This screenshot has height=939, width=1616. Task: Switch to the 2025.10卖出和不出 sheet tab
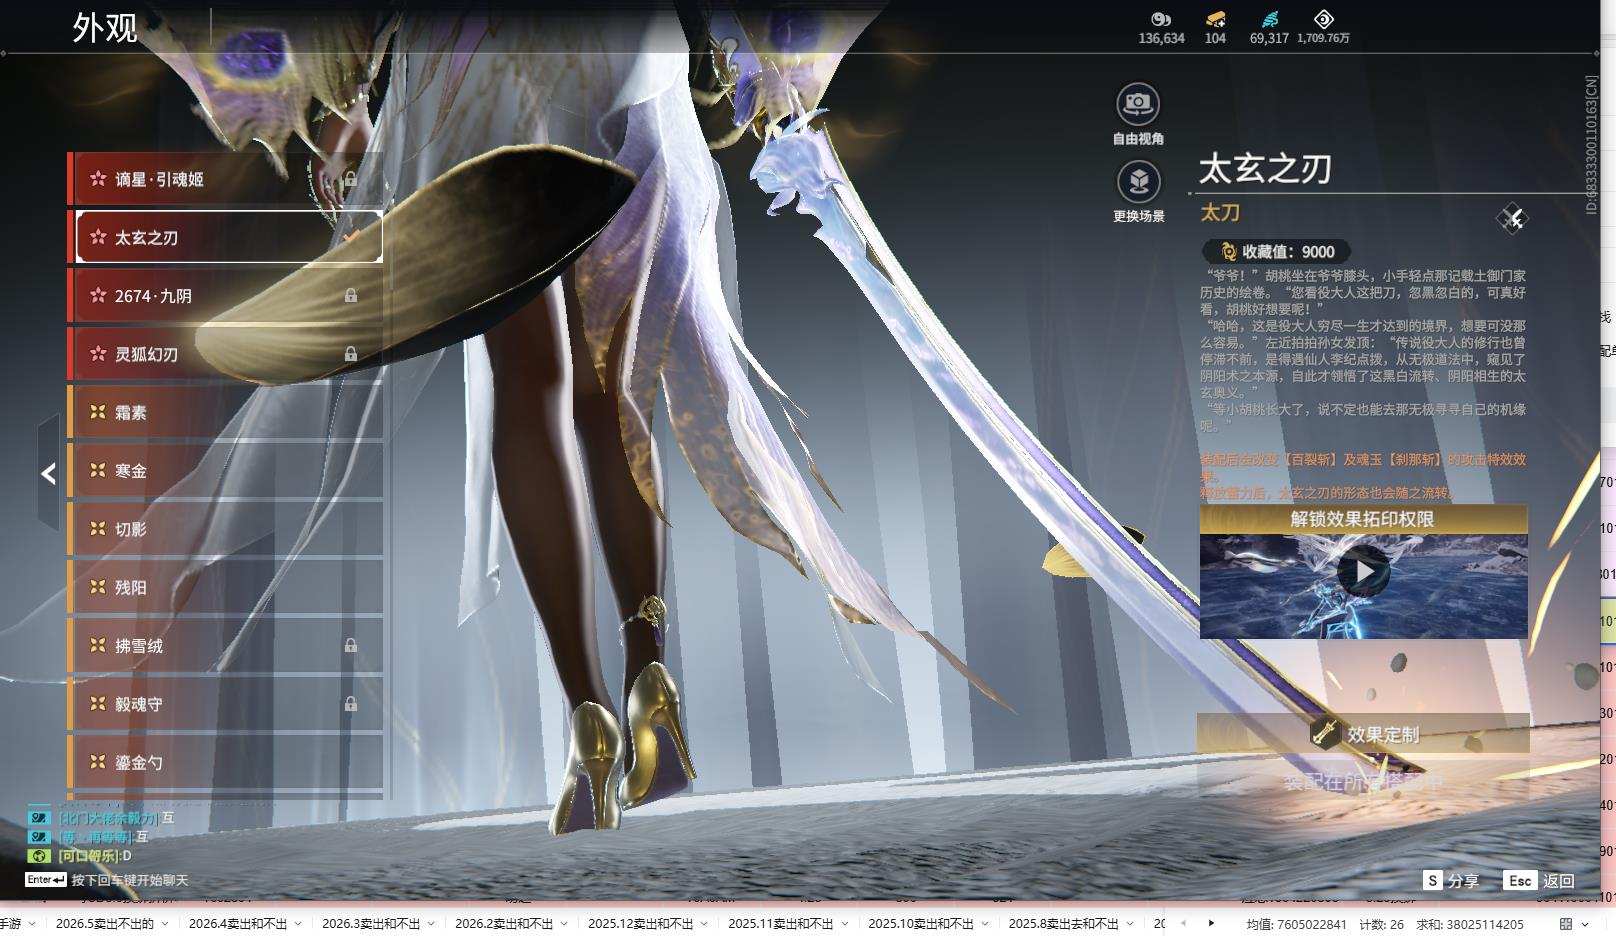(x=920, y=924)
